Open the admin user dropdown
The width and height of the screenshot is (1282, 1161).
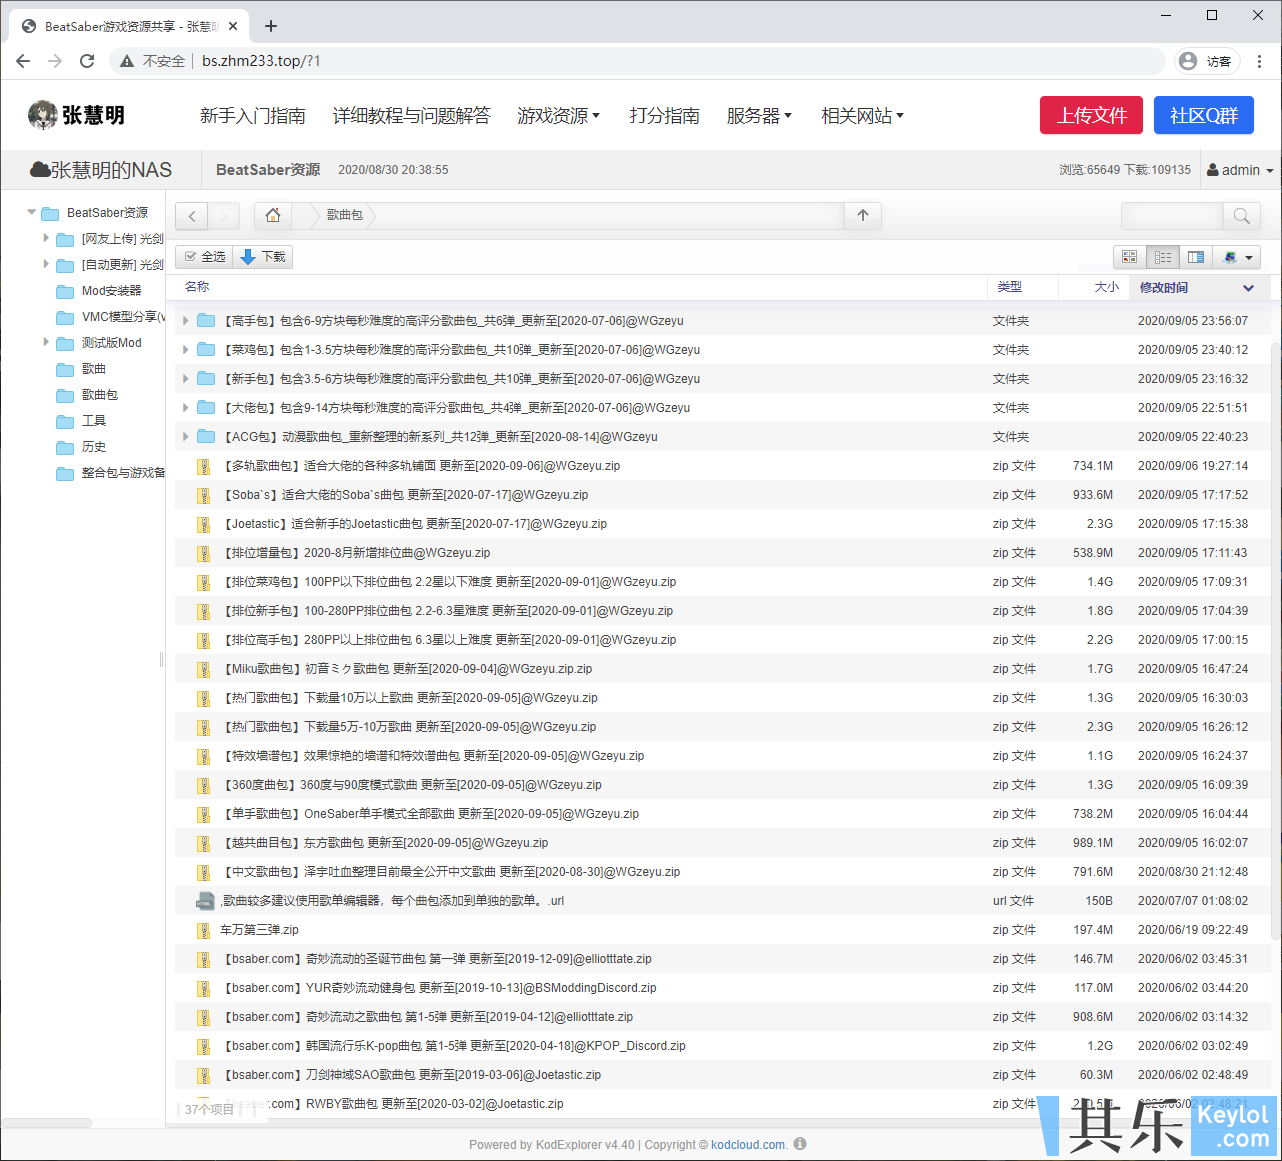pyautogui.click(x=1240, y=170)
